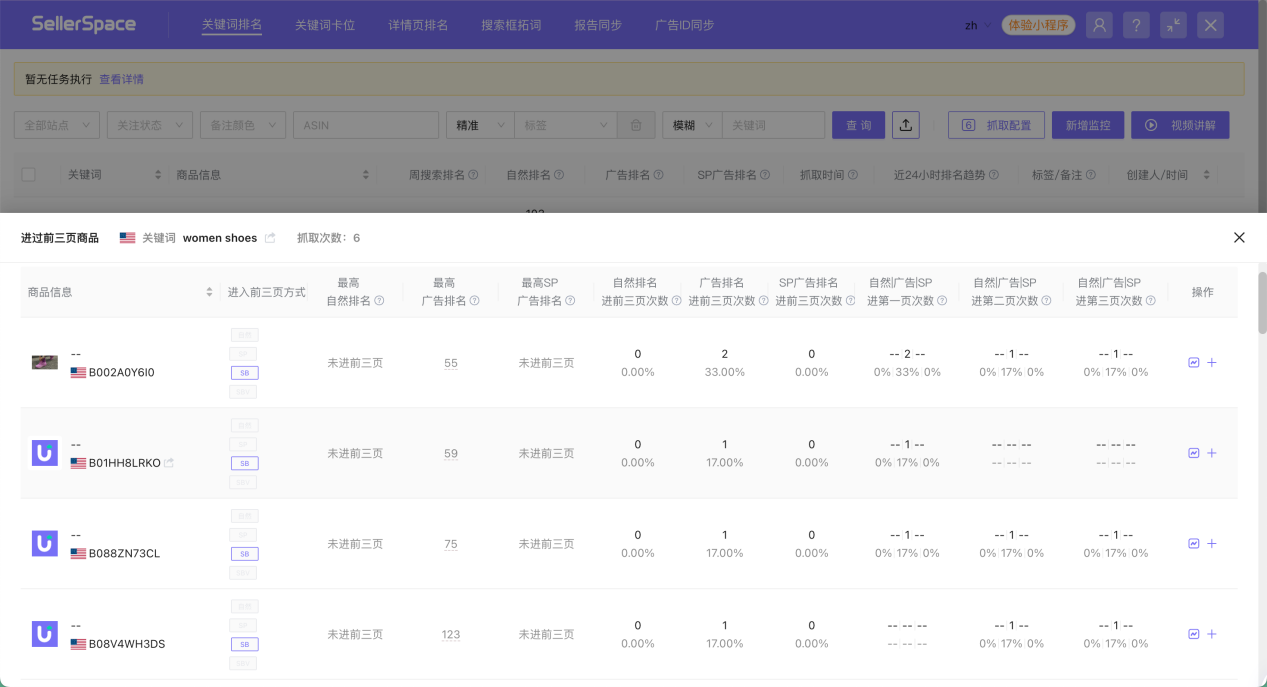Screen dimensions: 1267x687
Task: Switch to the 关键词卡位 tab
Action: coord(325,24)
